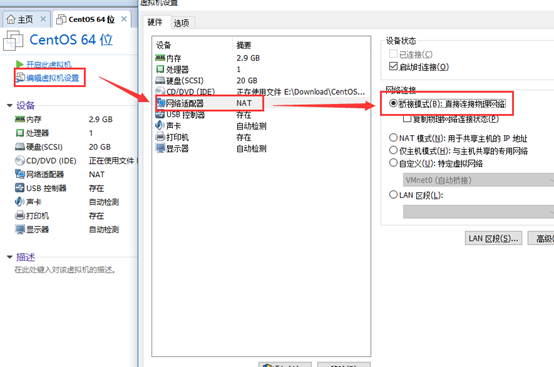Select CD/DVD (IDE) row in hardware list
This screenshot has width=554, height=367.
pyautogui.click(x=261, y=92)
